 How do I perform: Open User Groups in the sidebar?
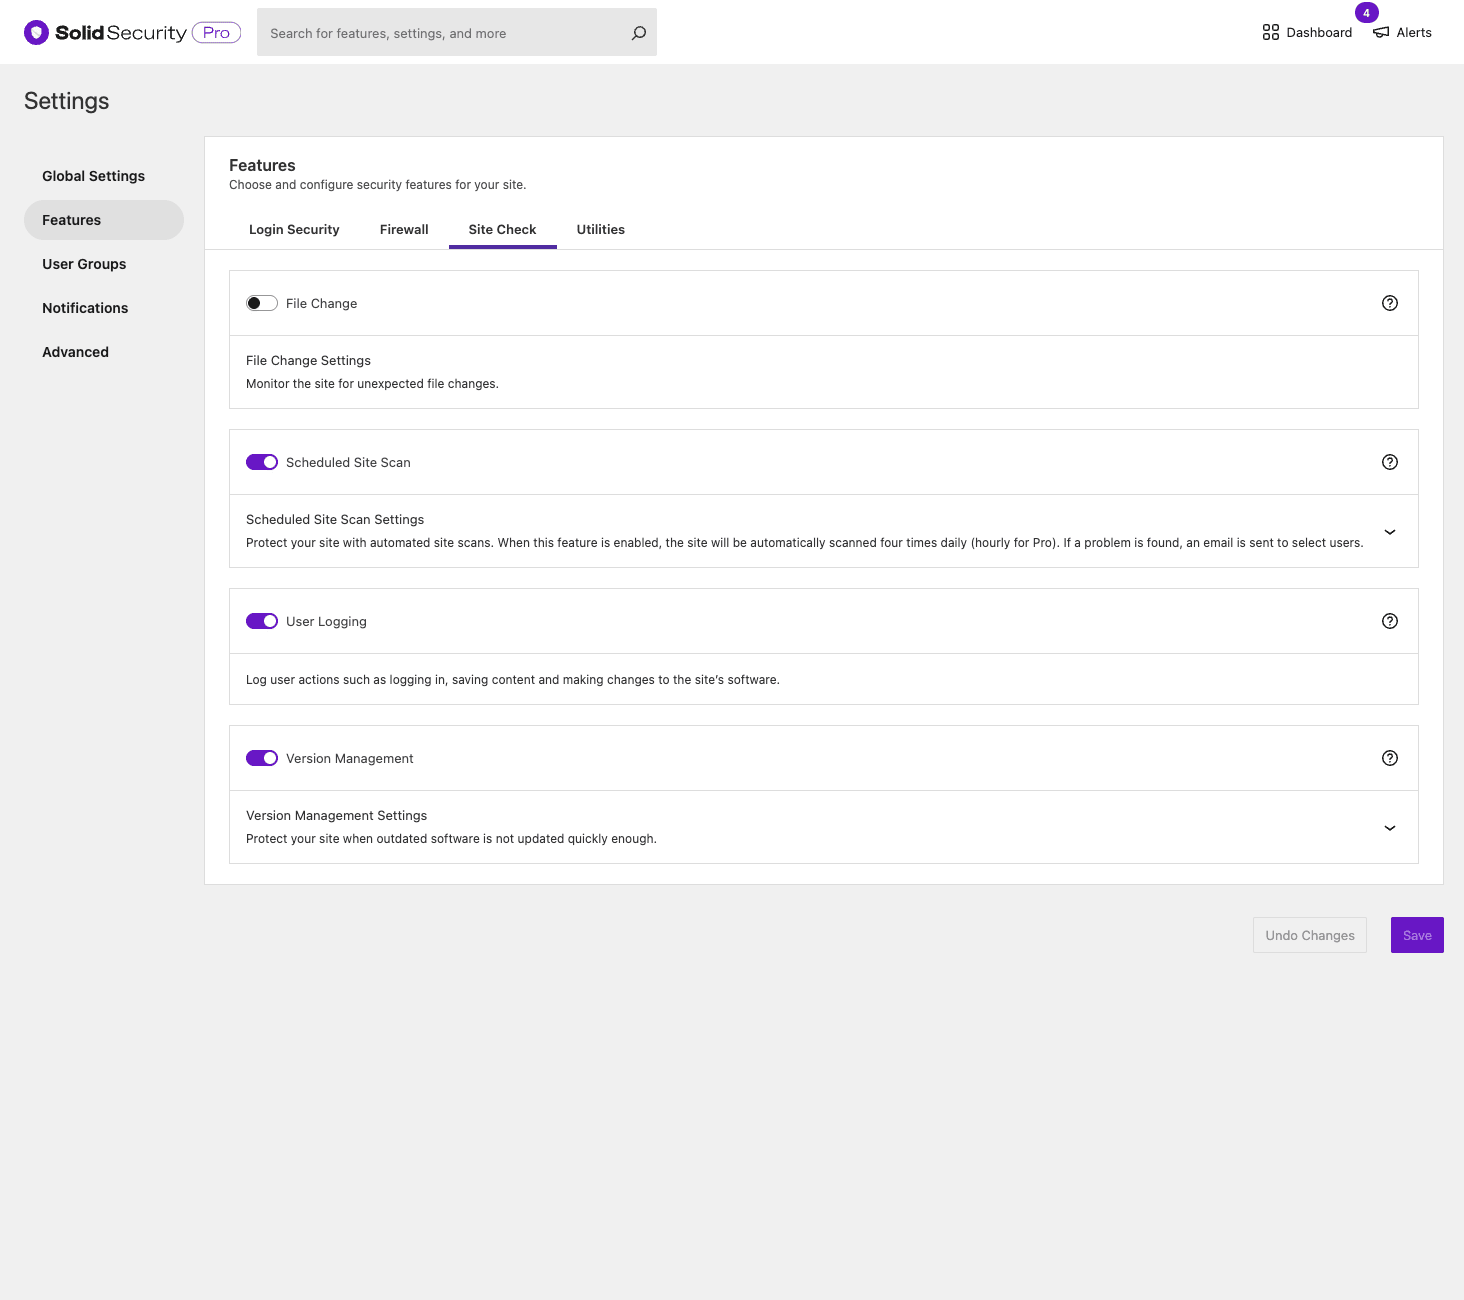click(104, 264)
